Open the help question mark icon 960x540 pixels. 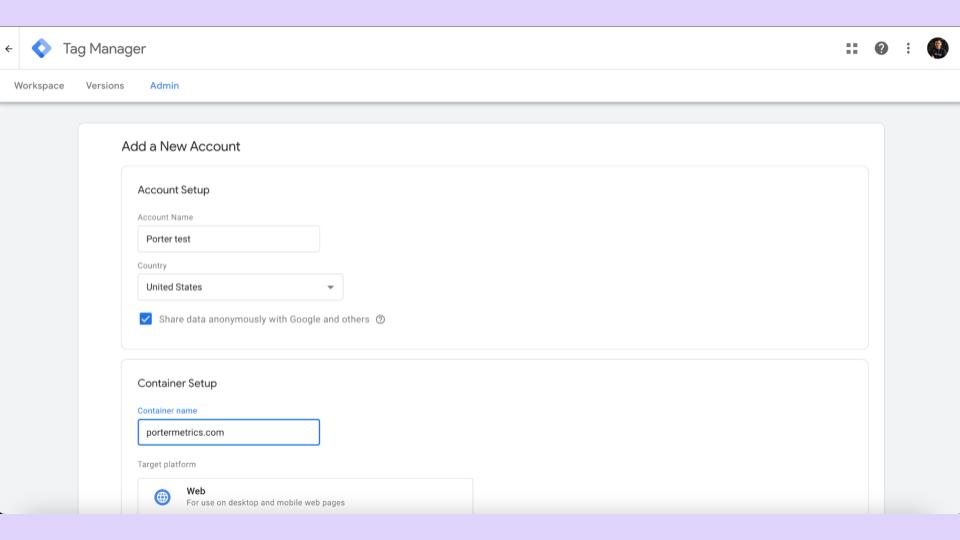(881, 48)
